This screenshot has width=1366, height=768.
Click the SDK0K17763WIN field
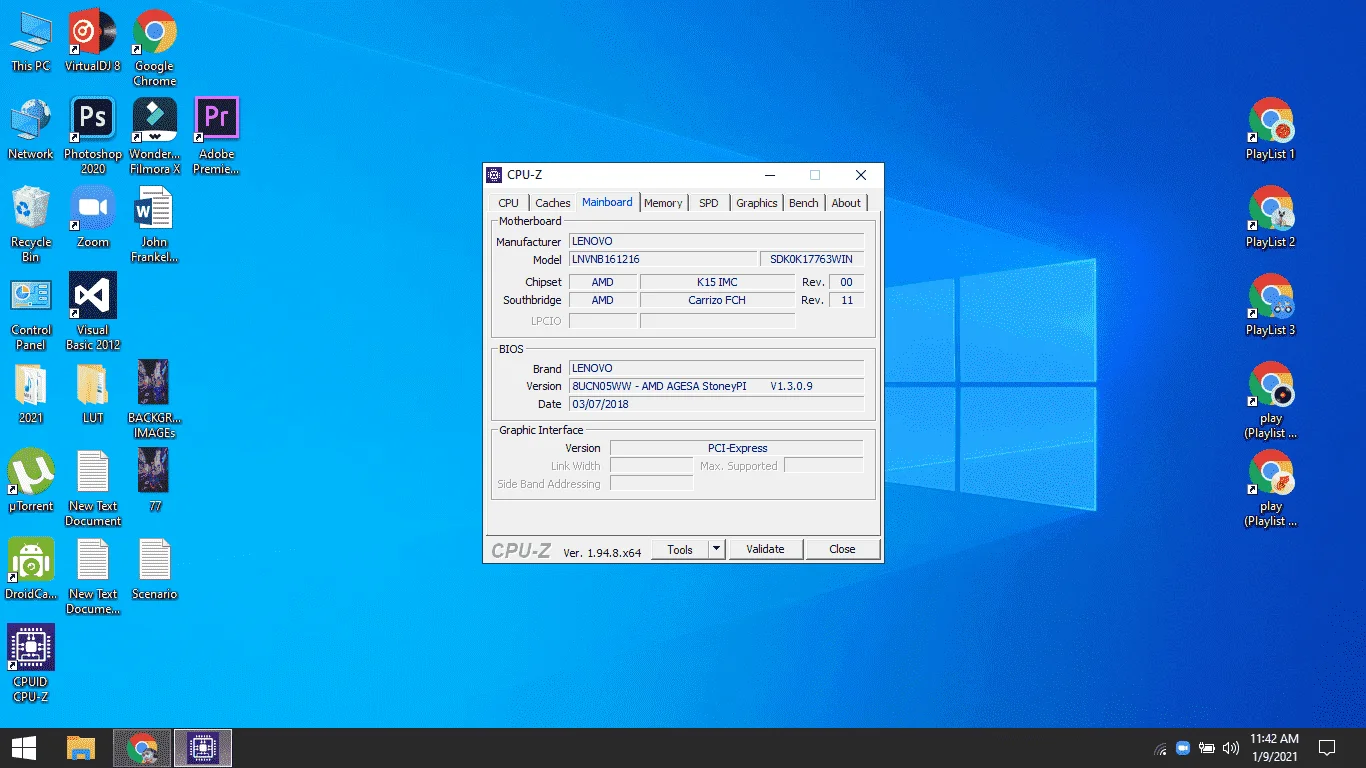[x=812, y=259]
